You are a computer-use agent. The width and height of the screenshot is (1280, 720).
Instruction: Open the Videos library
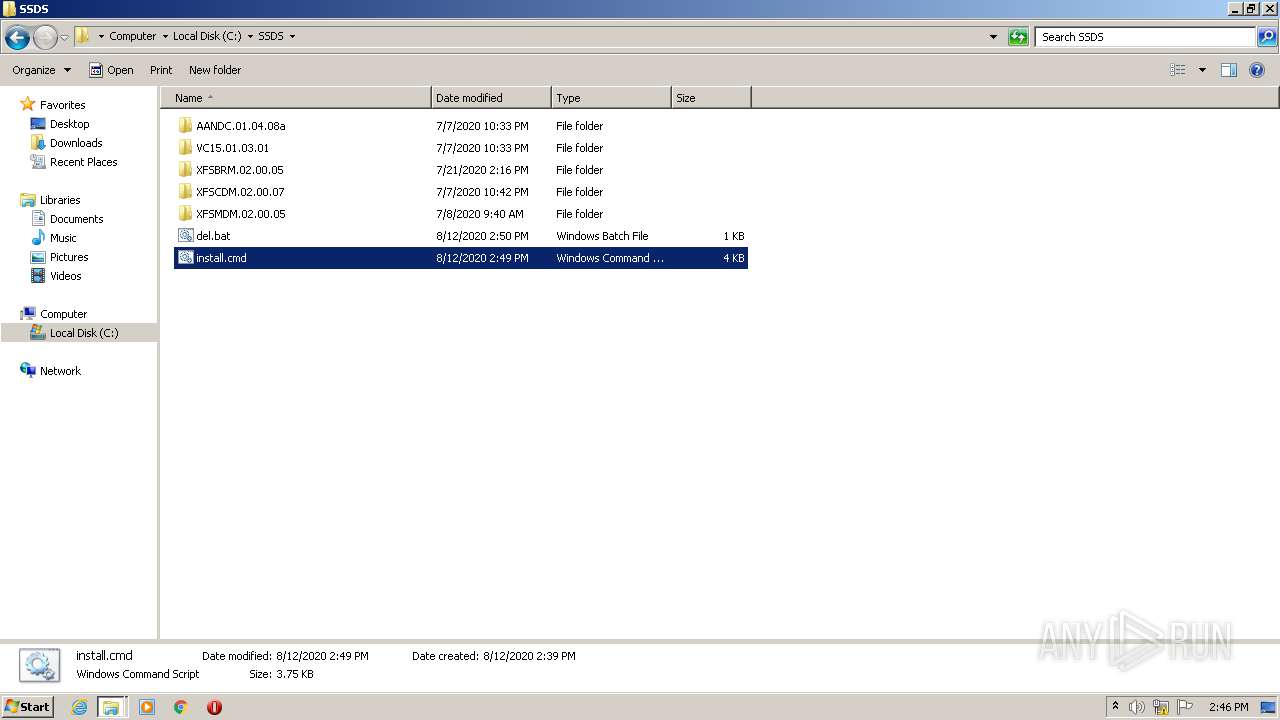click(x=66, y=276)
